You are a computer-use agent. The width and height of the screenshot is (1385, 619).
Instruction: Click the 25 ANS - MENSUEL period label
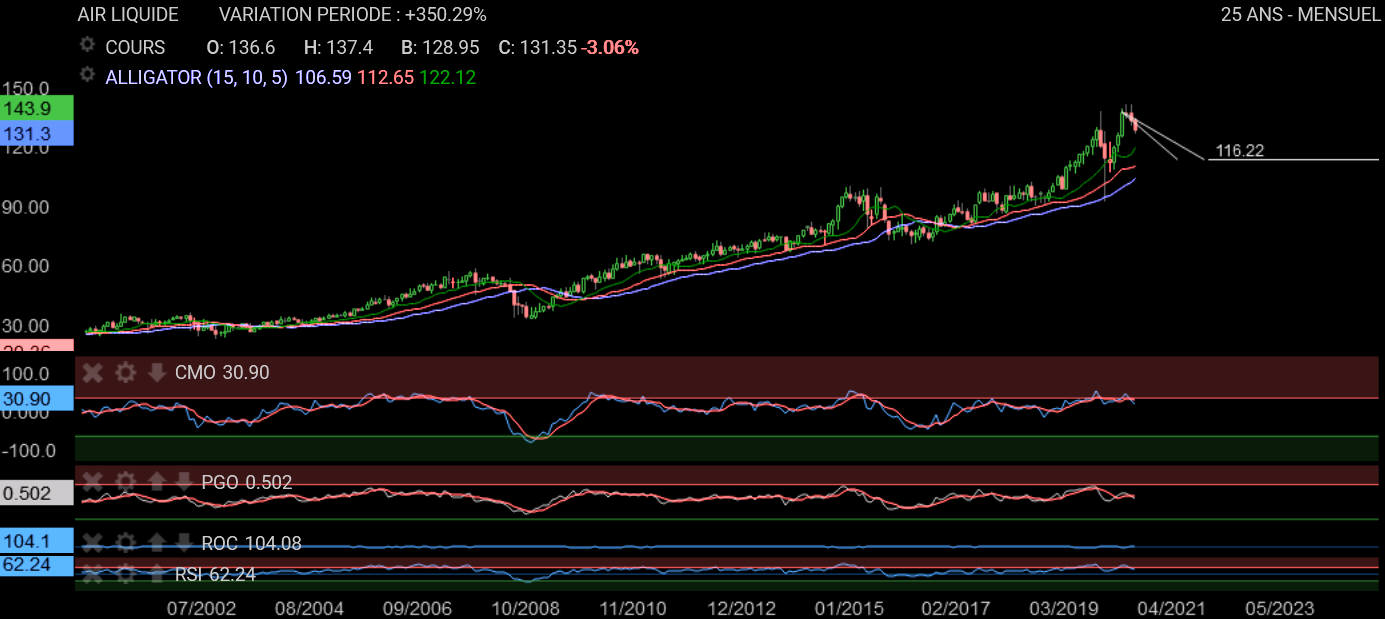point(1297,15)
